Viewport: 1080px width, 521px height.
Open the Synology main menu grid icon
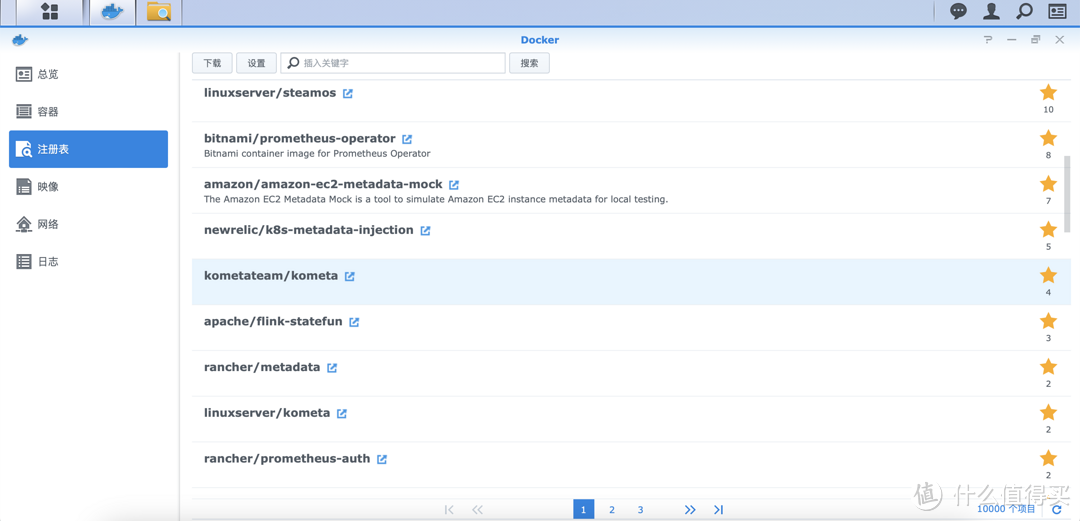point(49,12)
